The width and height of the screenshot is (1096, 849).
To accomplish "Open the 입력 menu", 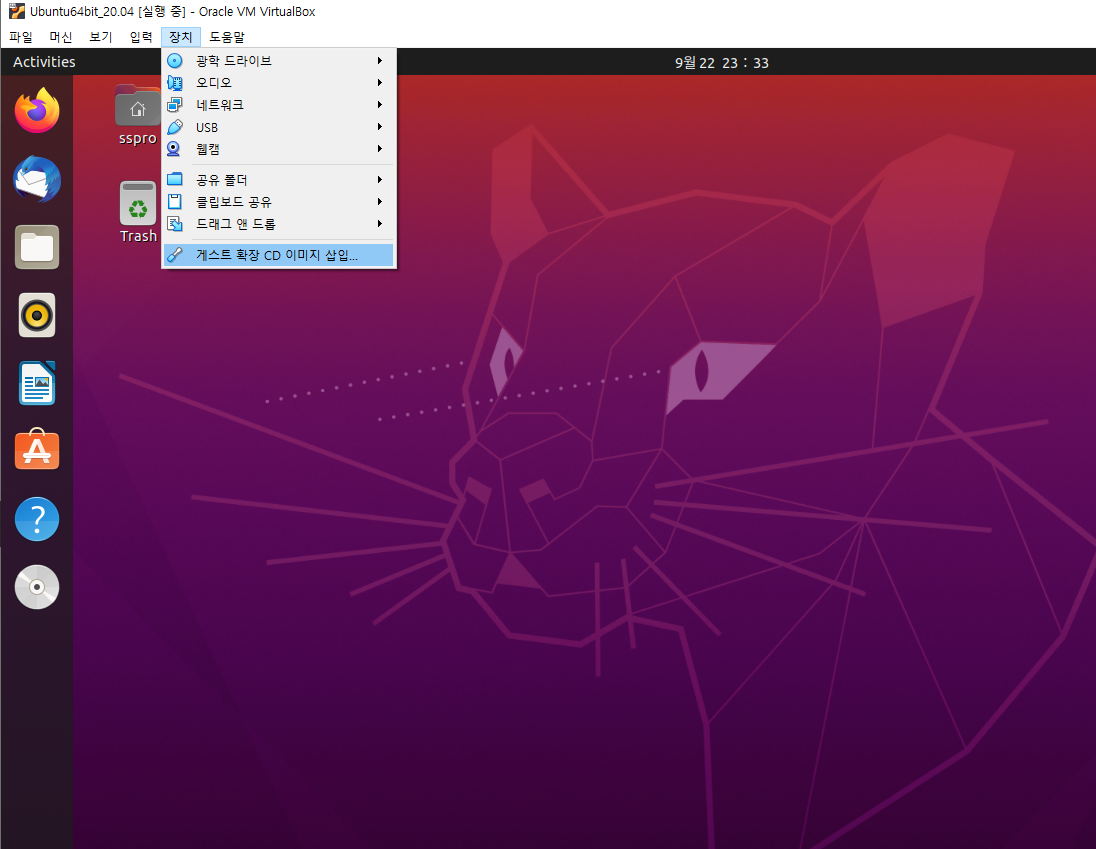I will pos(140,37).
